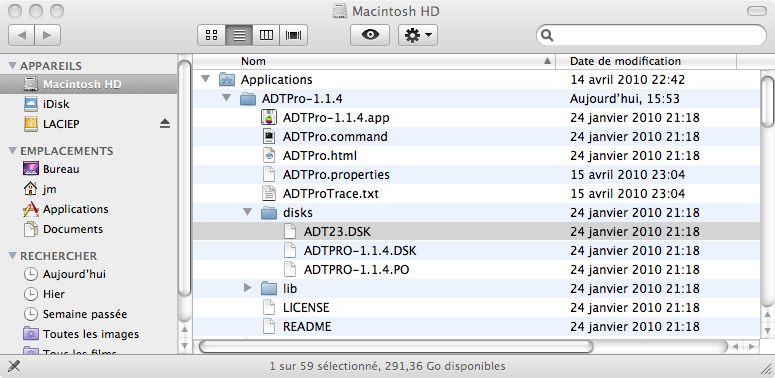Collapse the disks folder triangle
This screenshot has height=378, width=775.
248,212
